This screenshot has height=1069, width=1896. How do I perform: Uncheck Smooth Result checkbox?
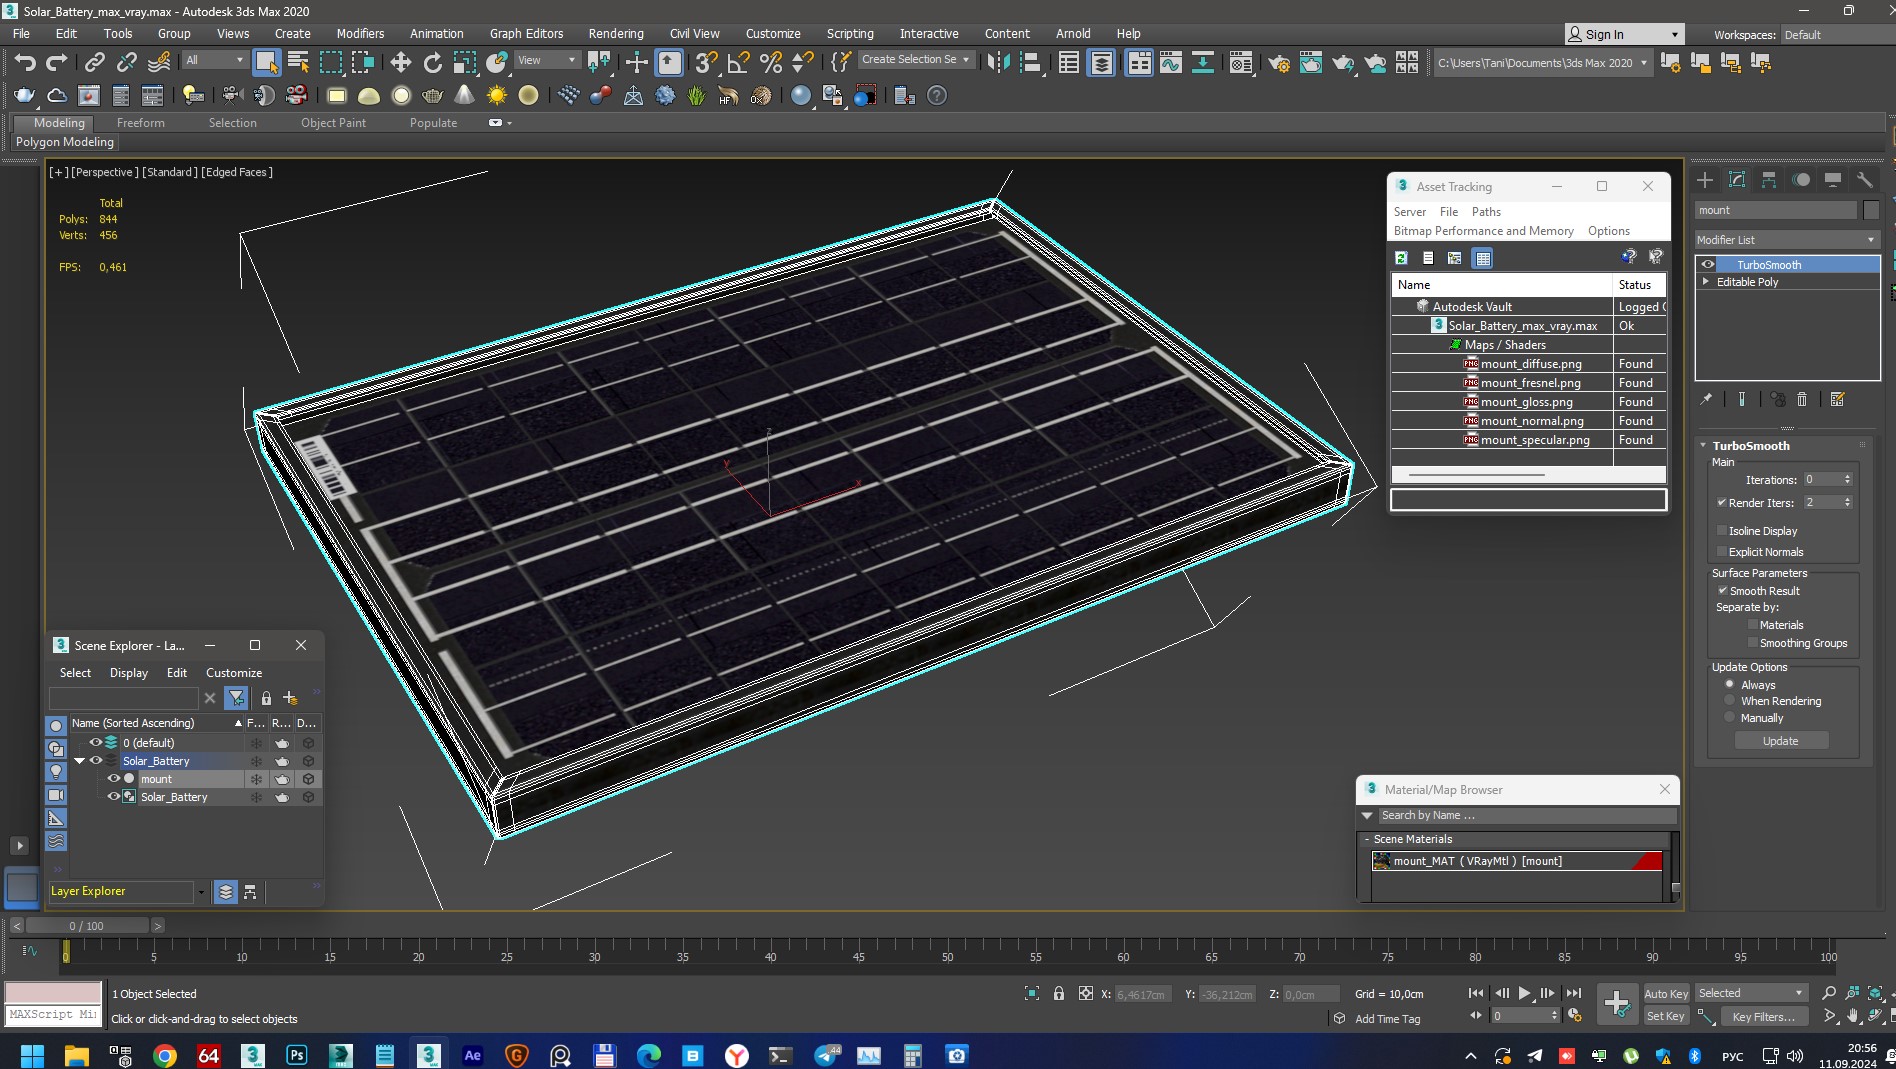tap(1722, 591)
